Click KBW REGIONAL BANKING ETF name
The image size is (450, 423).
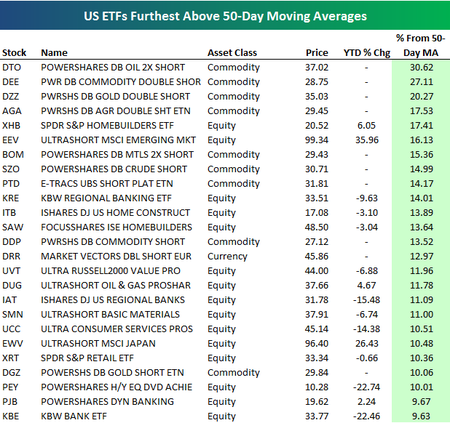point(106,198)
